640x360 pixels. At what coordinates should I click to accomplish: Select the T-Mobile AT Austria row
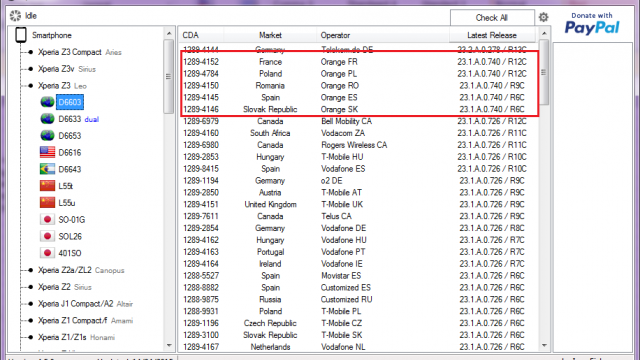coord(358,192)
